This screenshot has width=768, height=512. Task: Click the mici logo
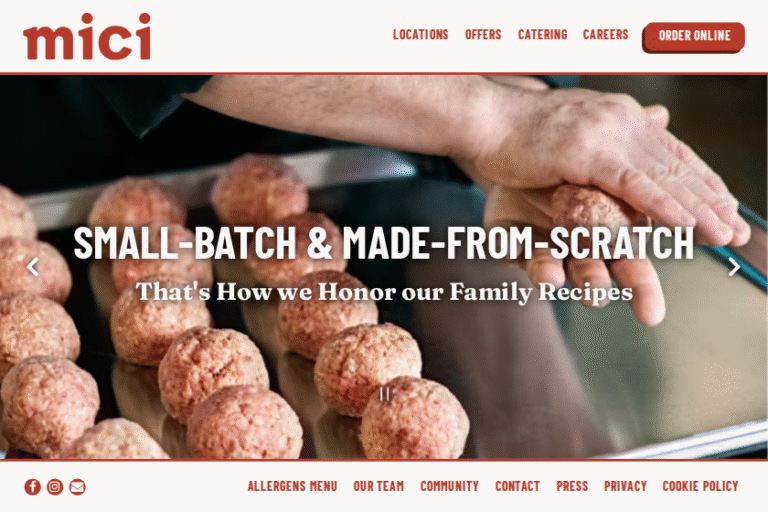[87, 37]
